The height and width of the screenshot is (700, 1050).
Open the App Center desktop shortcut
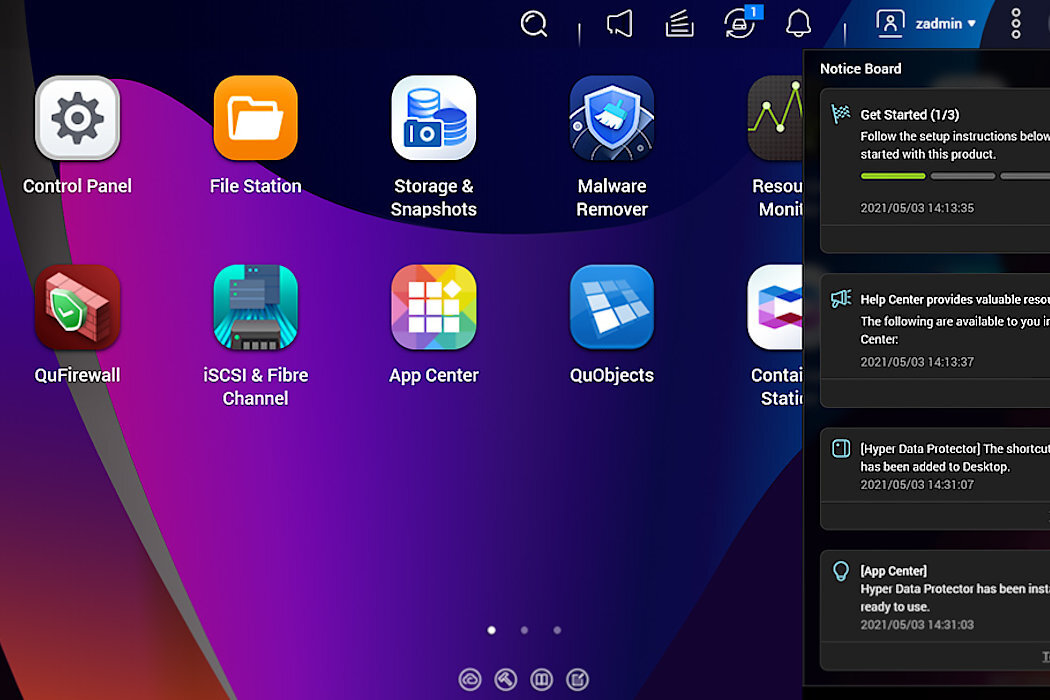pyautogui.click(x=434, y=307)
